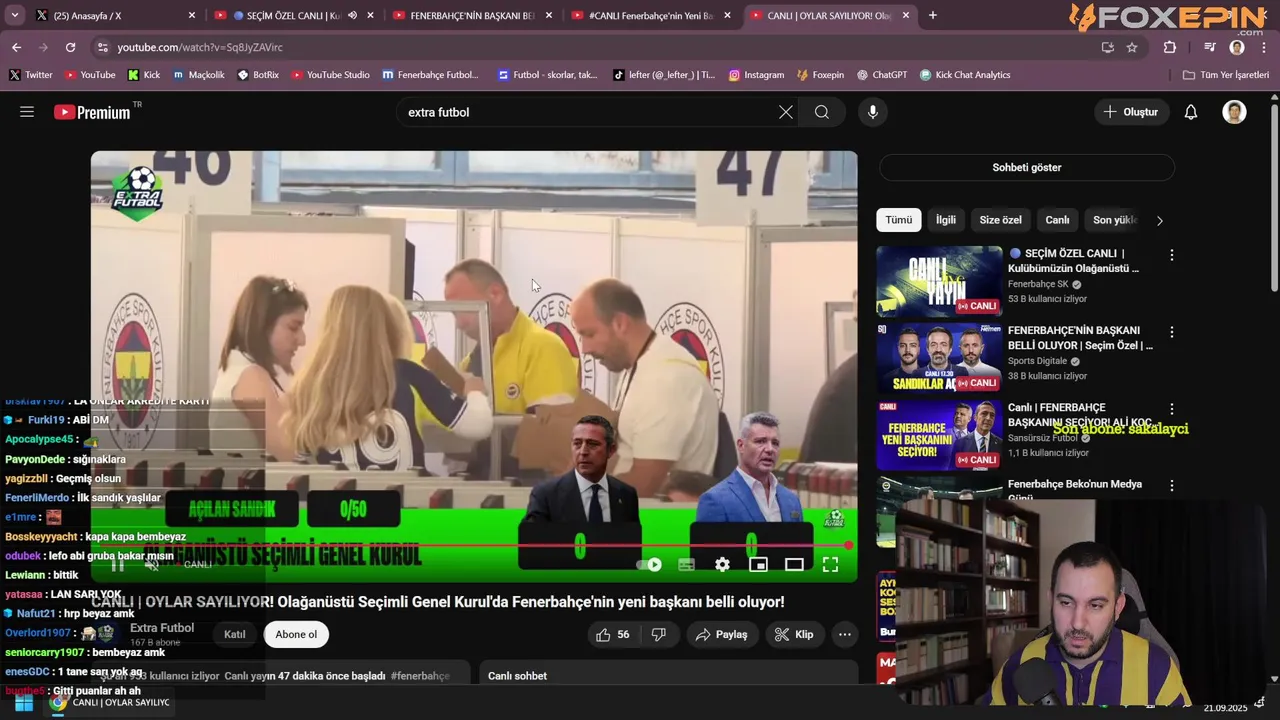The image size is (1280, 720).
Task: Toggle subtitles in the player
Action: coord(686,565)
